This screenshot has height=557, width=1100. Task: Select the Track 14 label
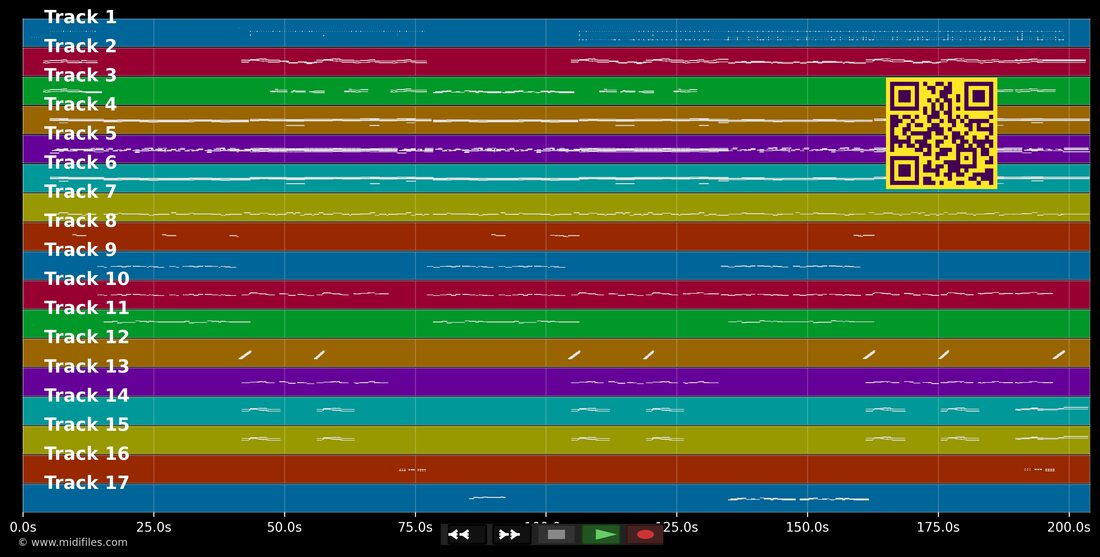point(87,396)
